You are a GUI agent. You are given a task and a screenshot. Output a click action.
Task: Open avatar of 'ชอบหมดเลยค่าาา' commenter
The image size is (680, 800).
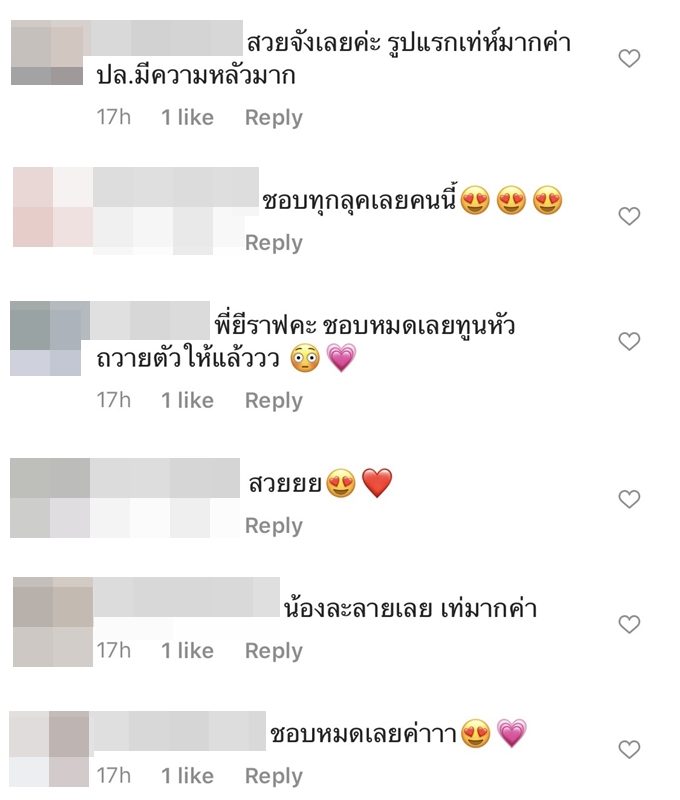tap(49, 749)
